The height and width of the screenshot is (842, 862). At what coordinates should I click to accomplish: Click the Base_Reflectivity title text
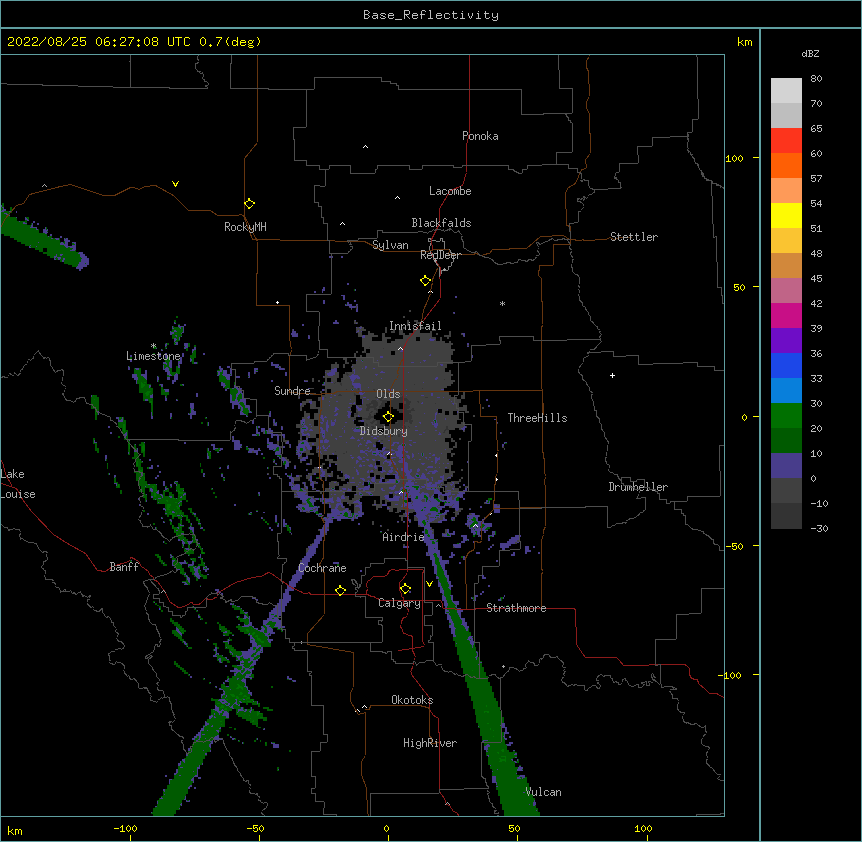pyautogui.click(x=431, y=15)
